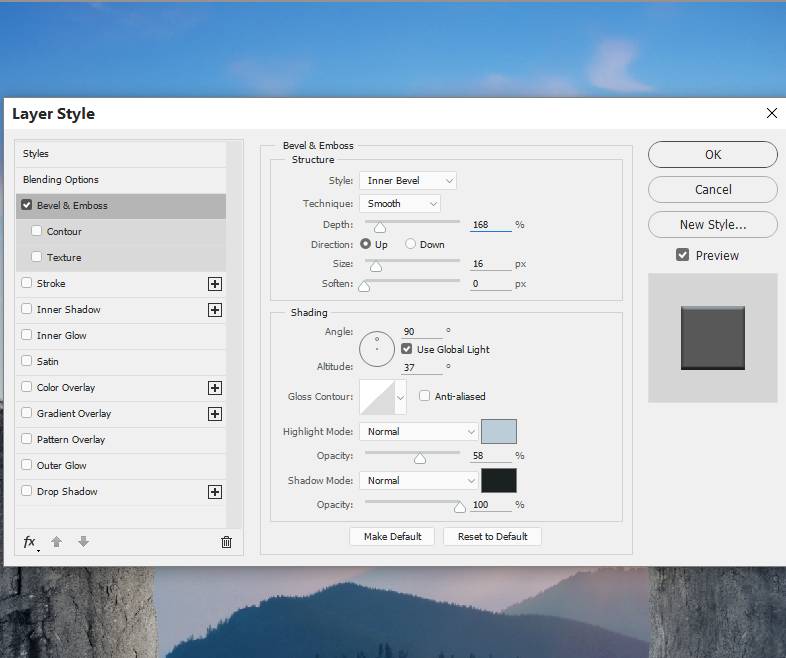Click the Depth percentage input field
The image size is (786, 658).
tap(491, 225)
